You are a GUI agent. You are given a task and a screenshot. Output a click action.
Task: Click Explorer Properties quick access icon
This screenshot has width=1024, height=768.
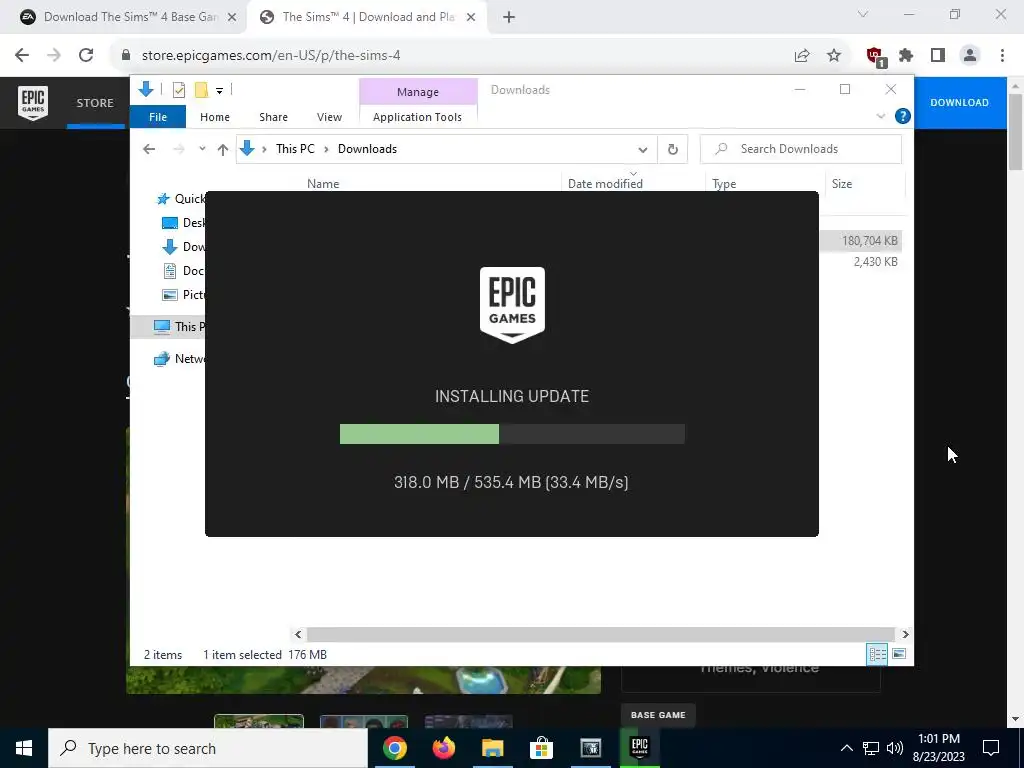click(178, 90)
